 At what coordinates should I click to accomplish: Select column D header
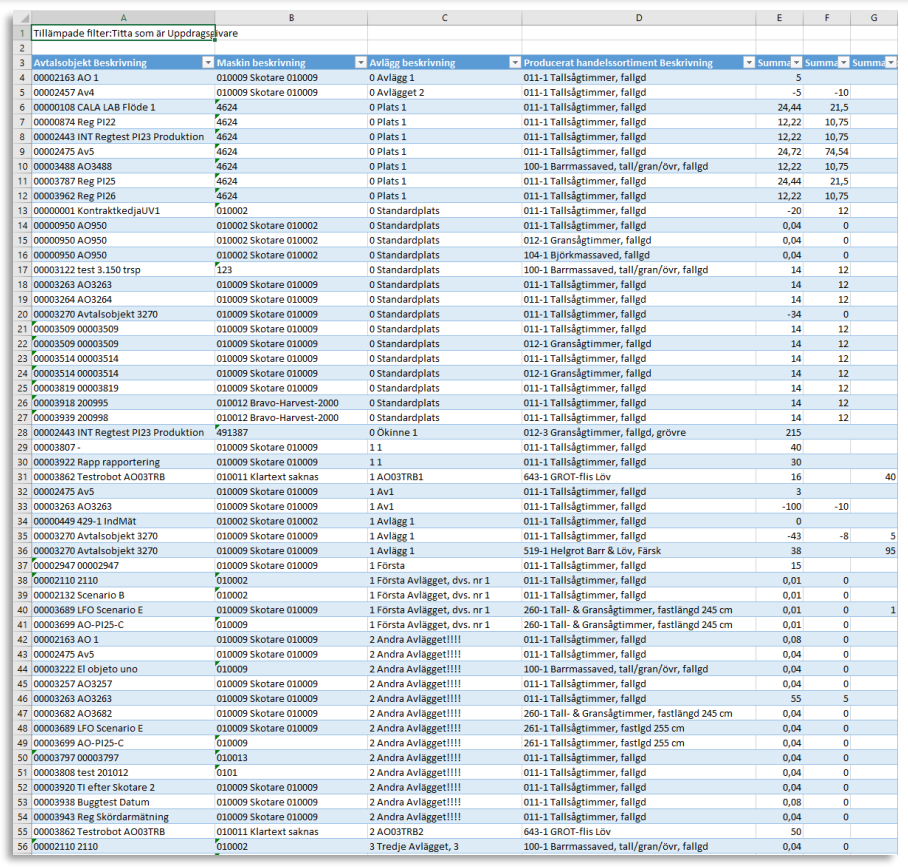(x=638, y=17)
